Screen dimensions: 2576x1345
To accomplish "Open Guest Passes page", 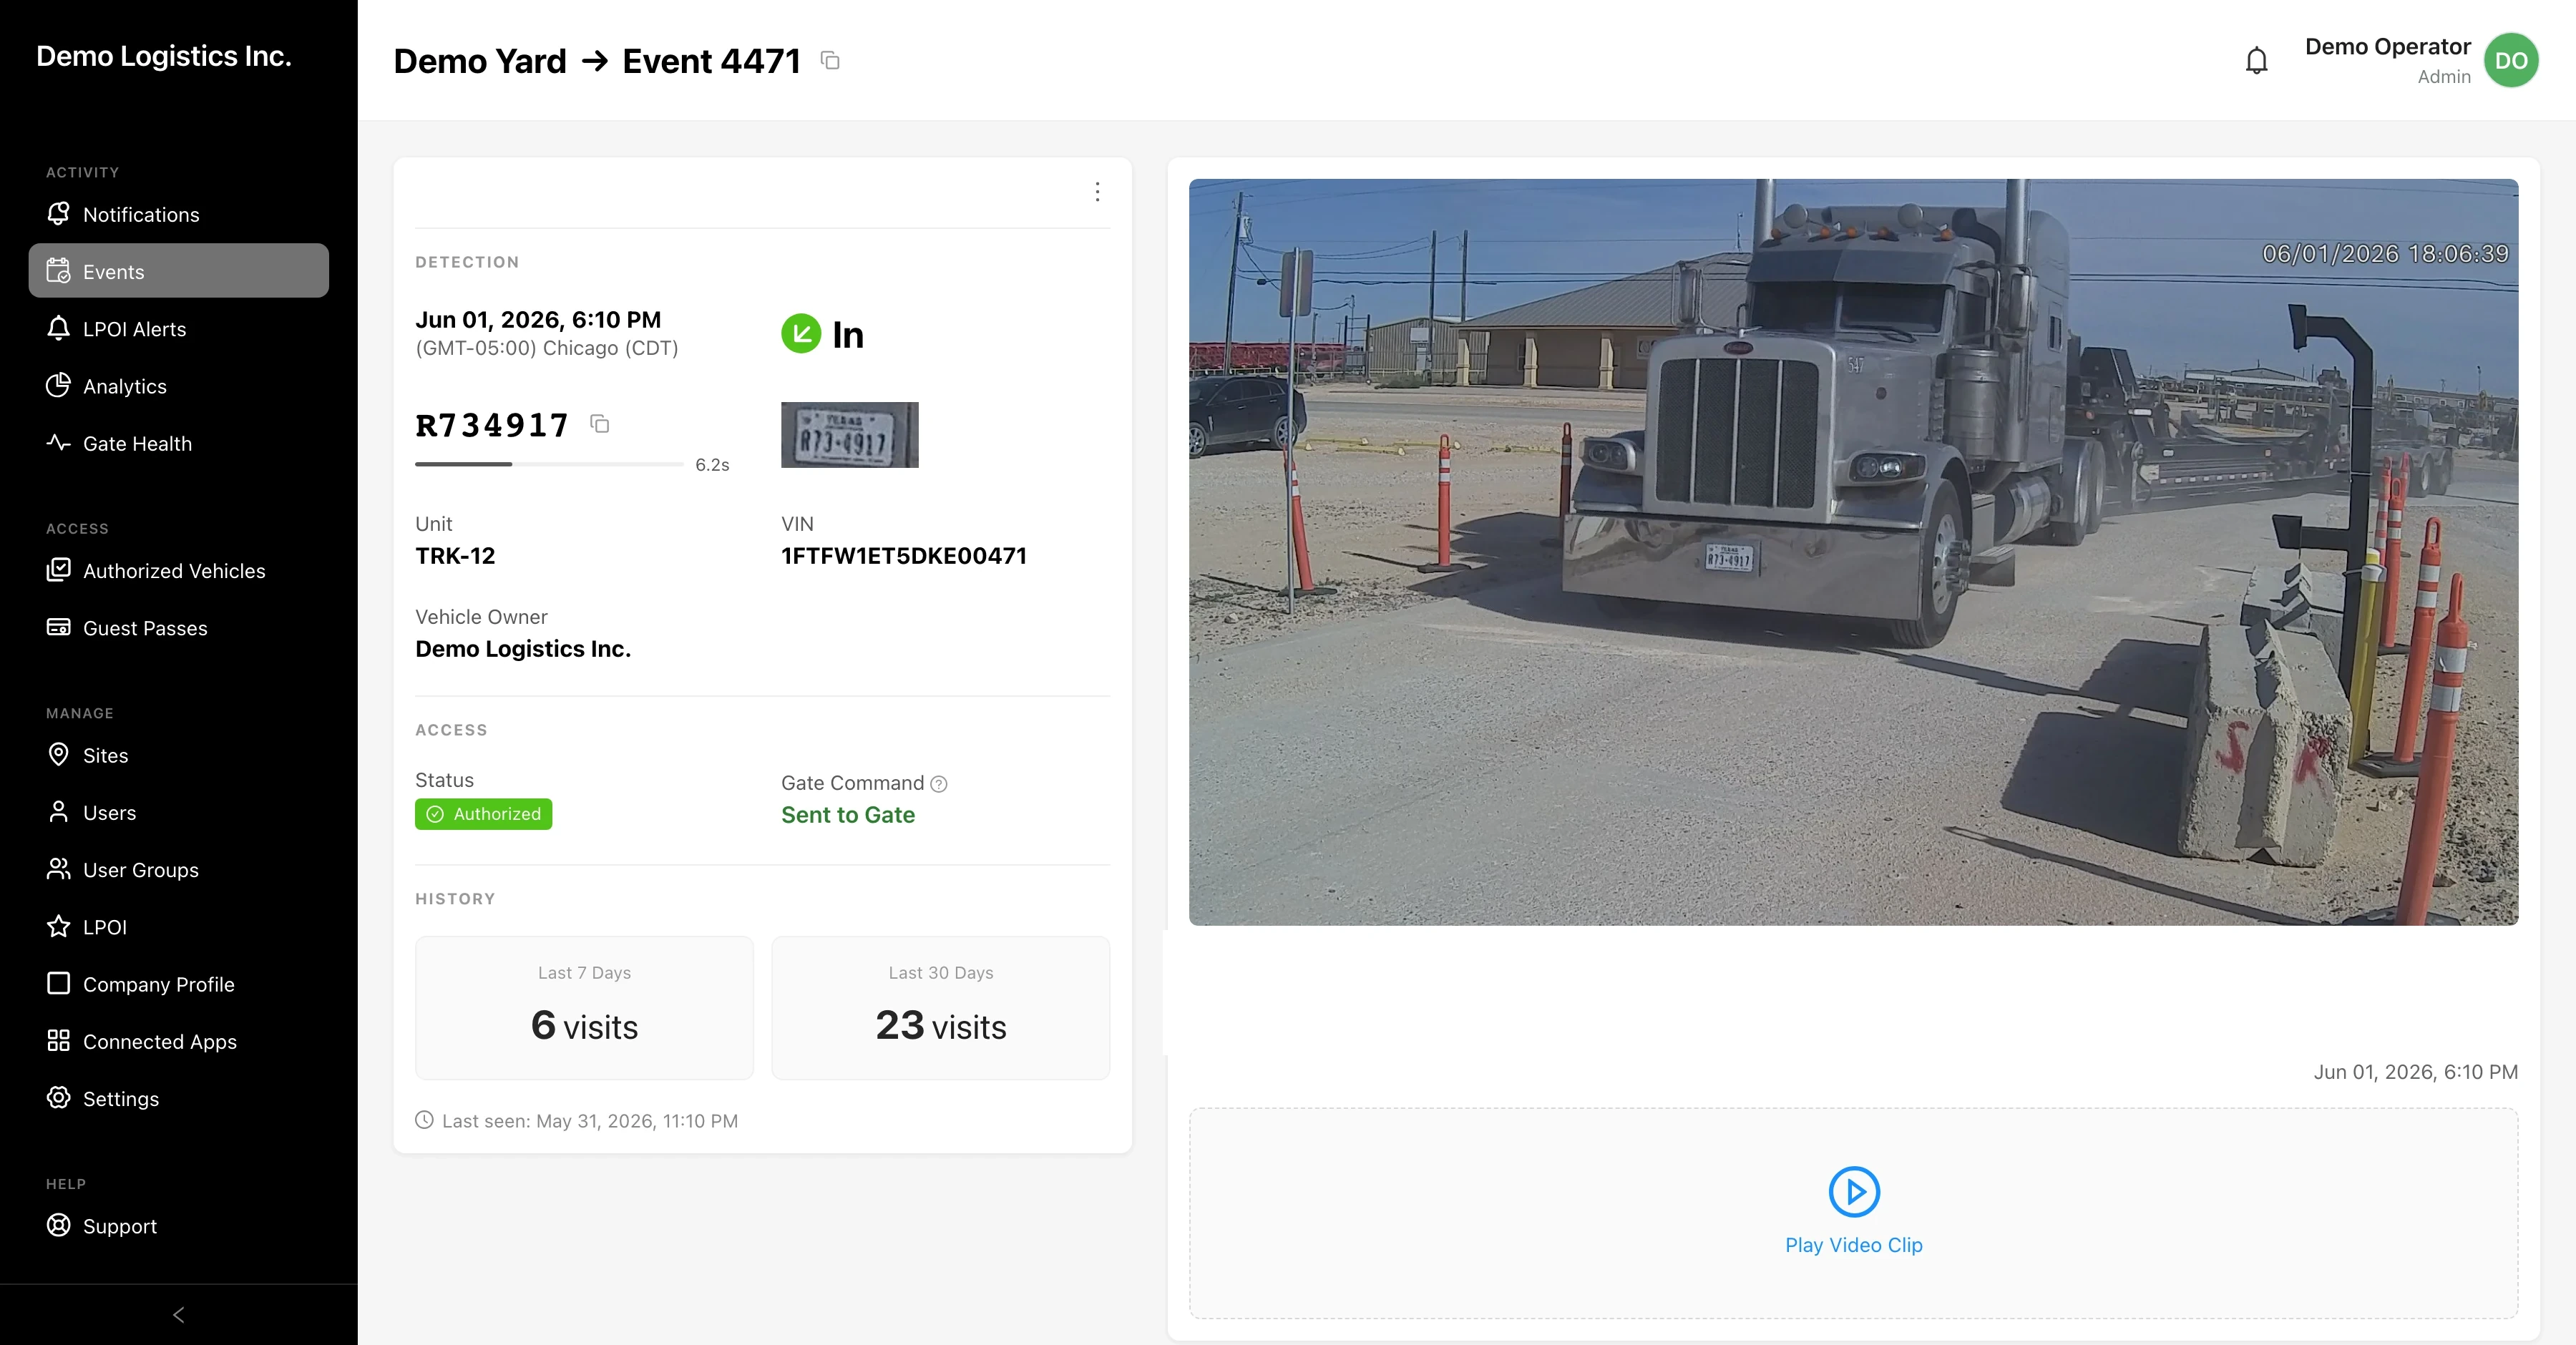I will (178, 628).
